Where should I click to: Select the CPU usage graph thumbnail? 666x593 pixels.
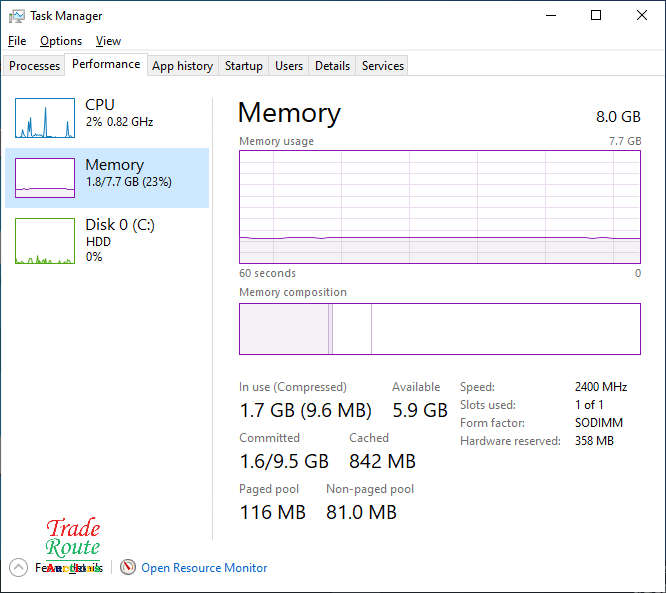[45, 118]
